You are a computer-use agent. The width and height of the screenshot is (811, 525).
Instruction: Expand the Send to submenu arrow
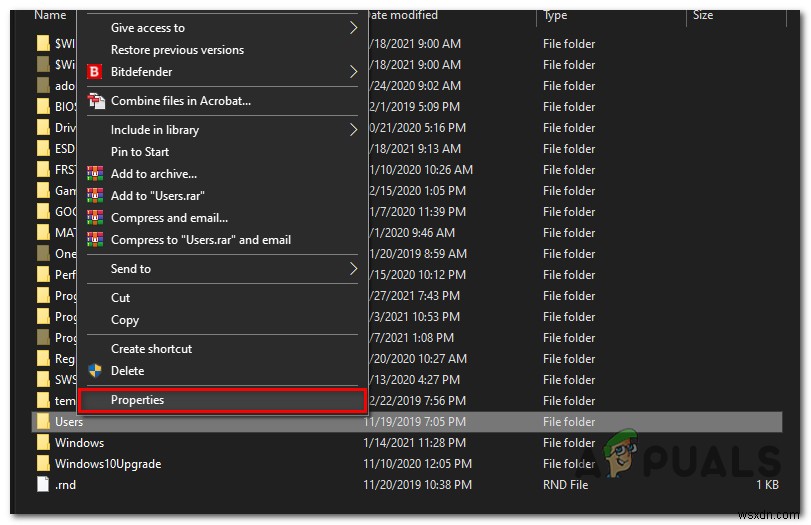(x=353, y=269)
